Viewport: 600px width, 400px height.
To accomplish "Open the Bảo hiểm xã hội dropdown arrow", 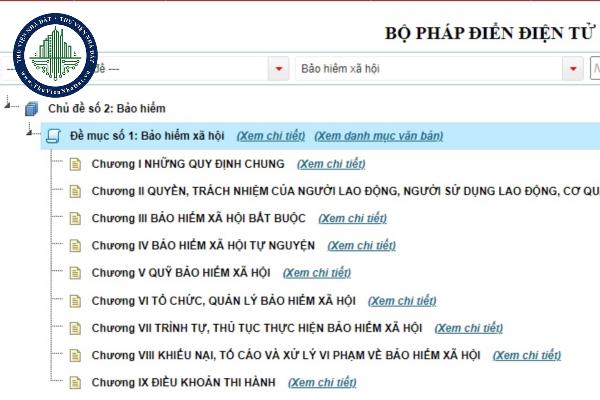I will (x=573, y=69).
